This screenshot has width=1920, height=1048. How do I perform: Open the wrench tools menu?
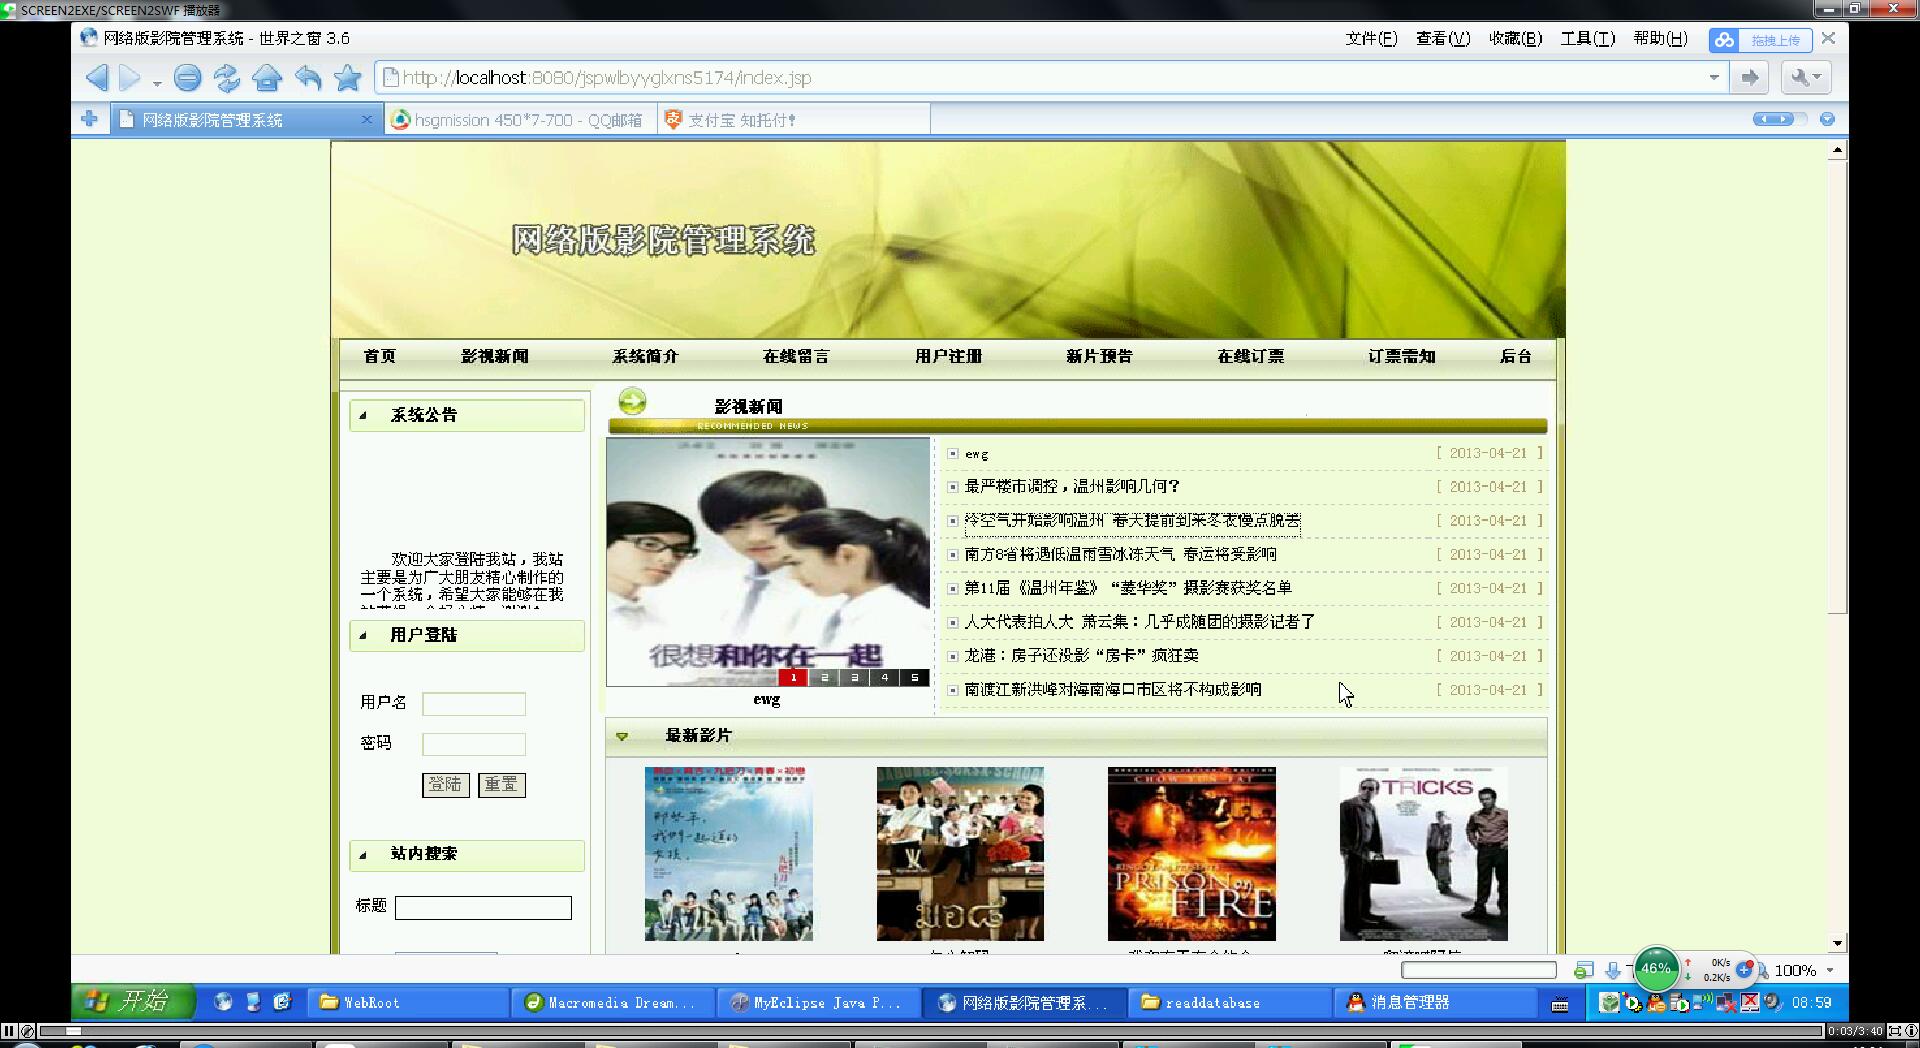[1805, 77]
